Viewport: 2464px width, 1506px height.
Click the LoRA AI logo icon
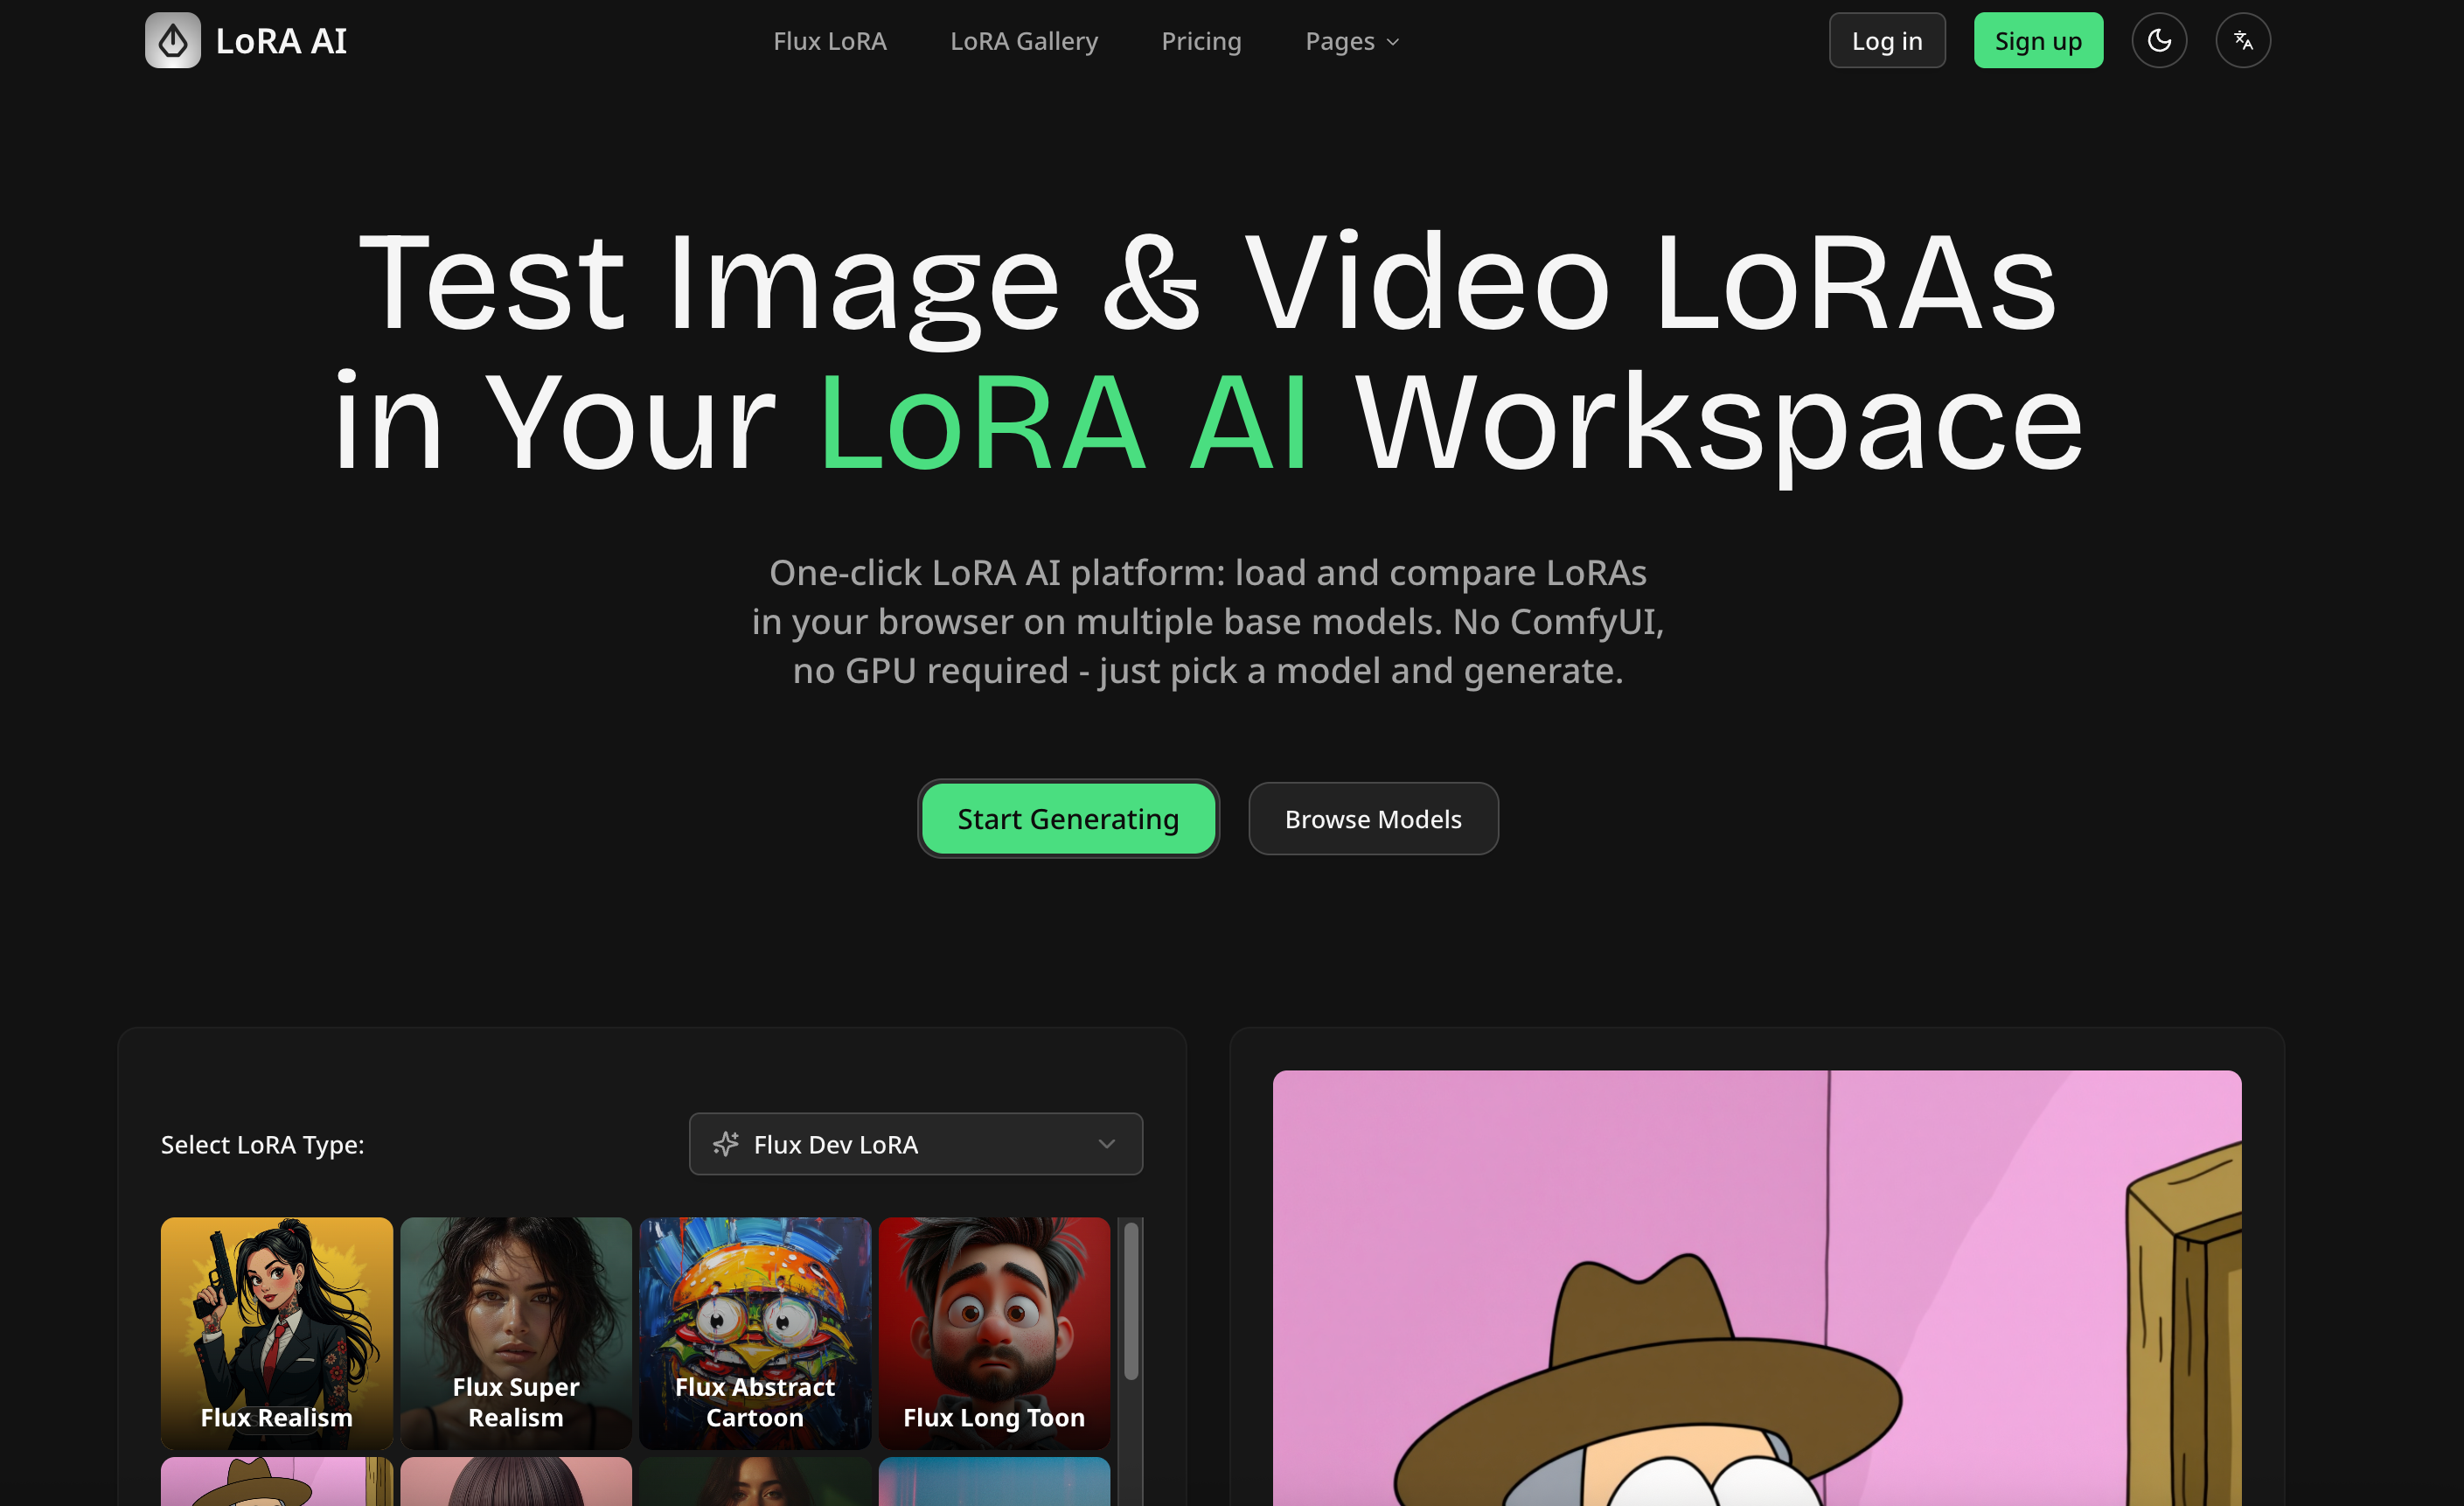(x=172, y=40)
